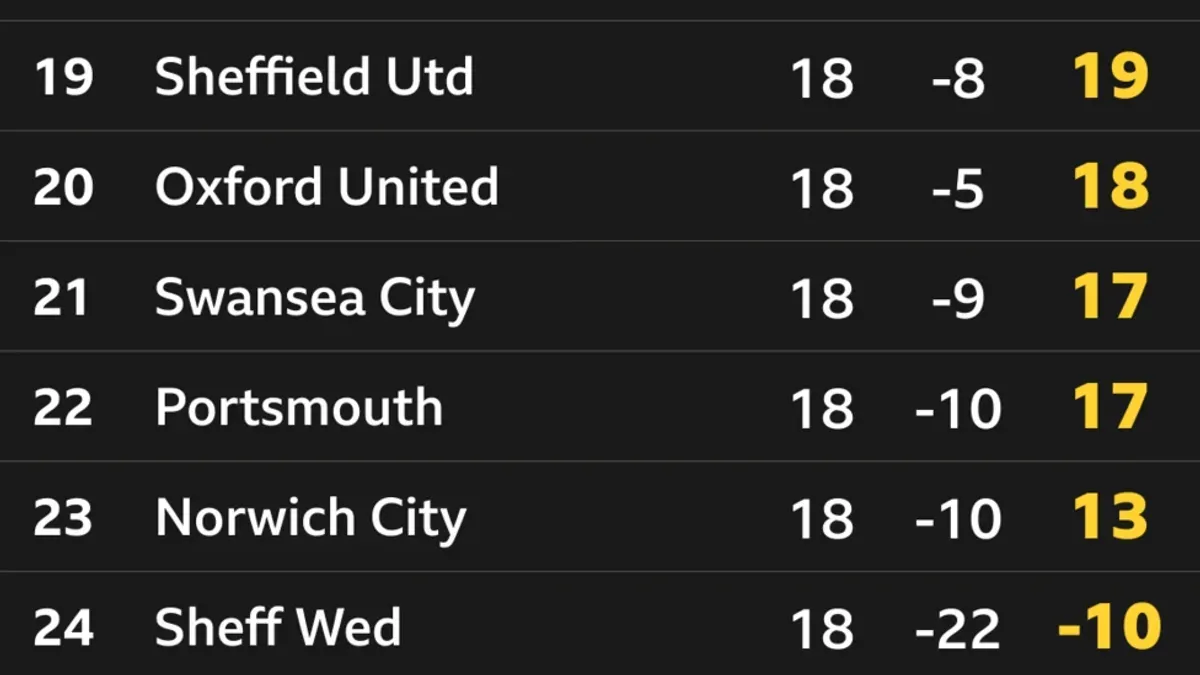
Task: Click Portsmouth's yellow points total 17
Action: pos(1110,407)
